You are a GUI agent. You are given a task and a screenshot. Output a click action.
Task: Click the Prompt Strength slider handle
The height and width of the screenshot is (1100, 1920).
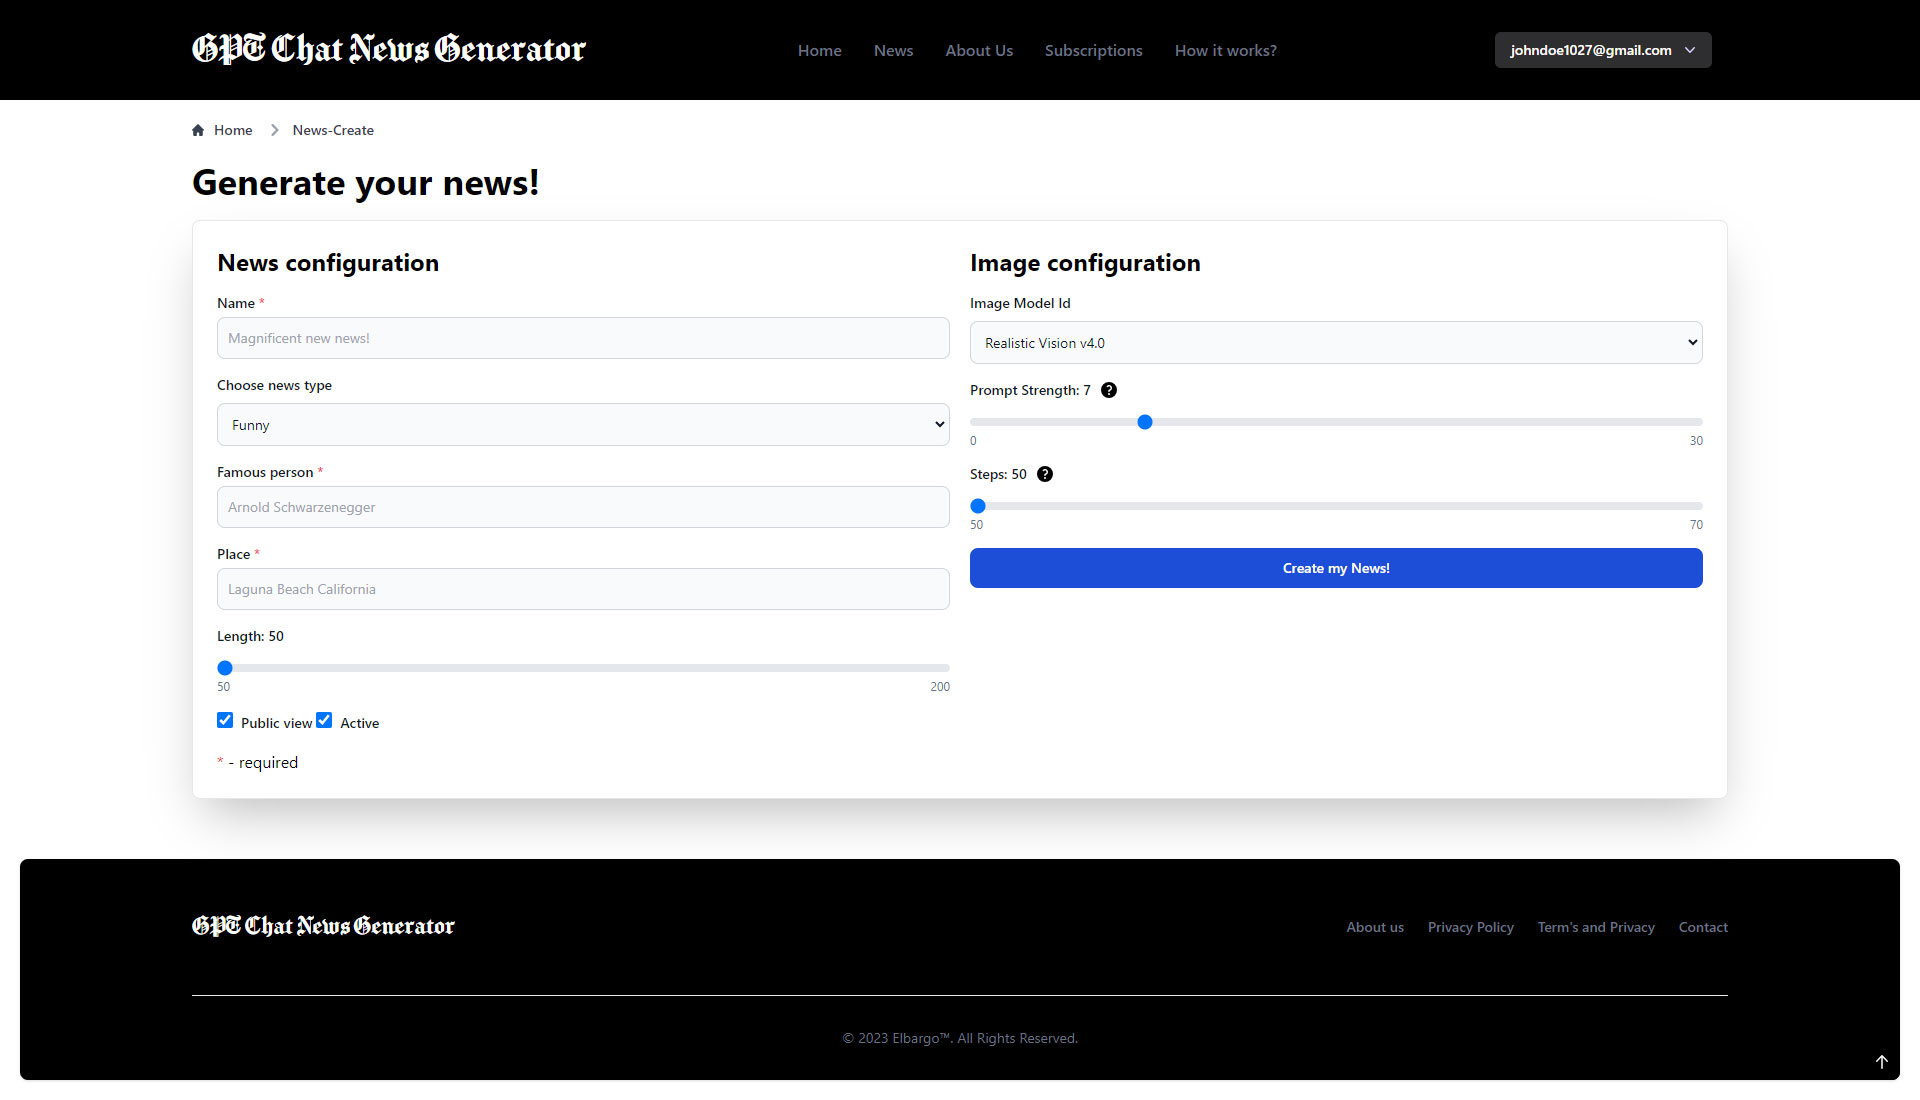(1145, 422)
